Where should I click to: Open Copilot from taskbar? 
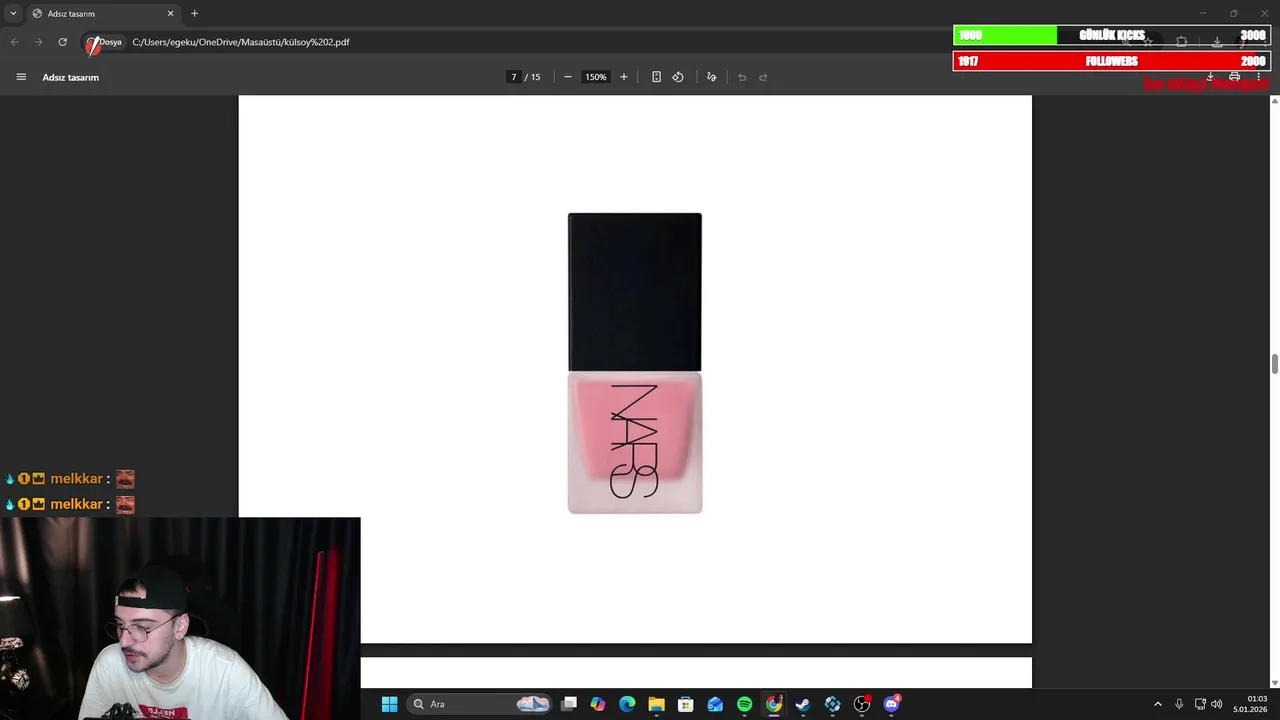(598, 704)
